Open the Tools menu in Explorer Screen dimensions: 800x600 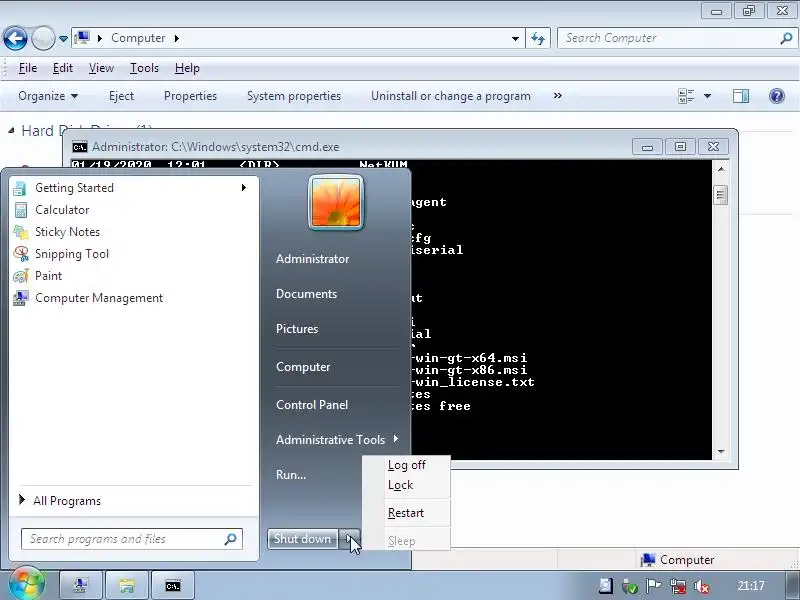[144, 68]
